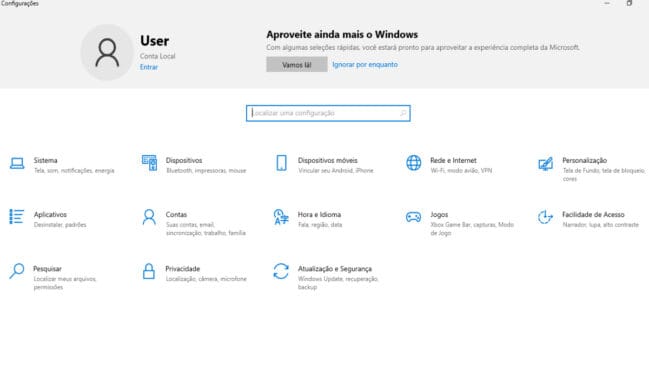Click the Entrar sign-in link
The width and height of the screenshot is (649, 365).
149,67
